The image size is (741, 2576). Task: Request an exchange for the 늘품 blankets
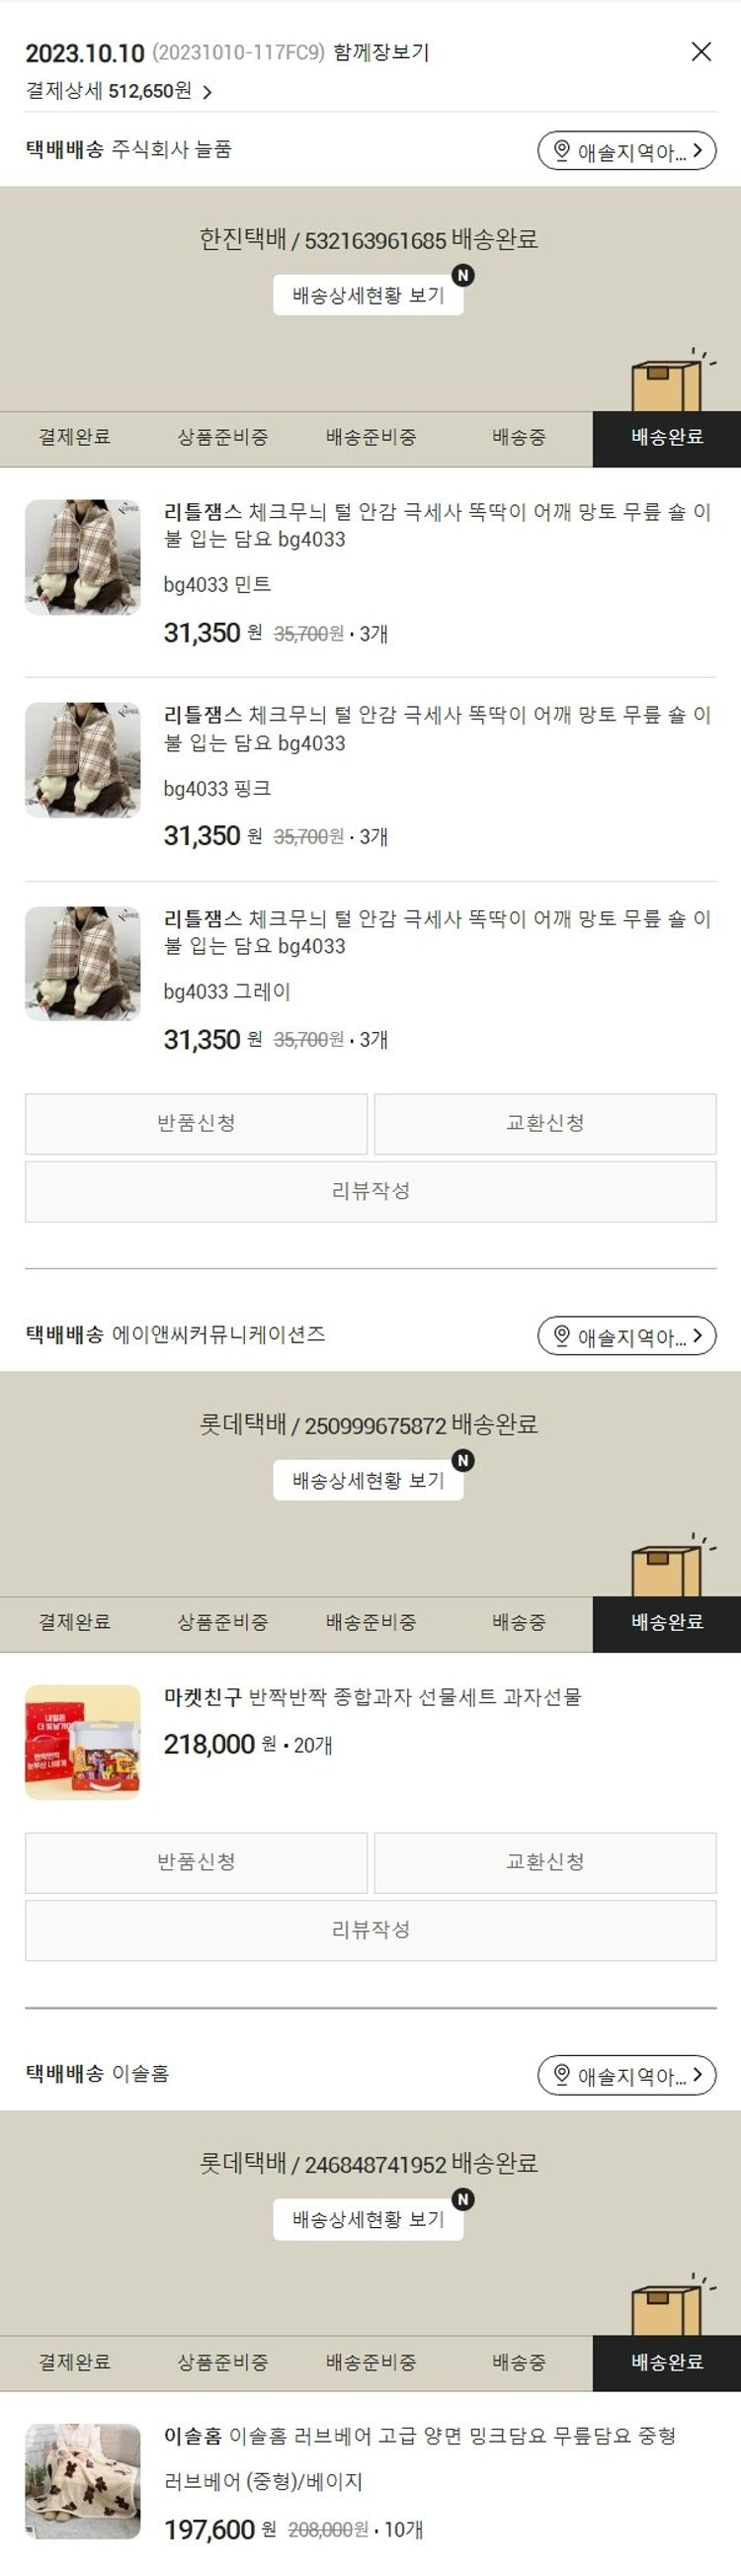(x=545, y=1123)
